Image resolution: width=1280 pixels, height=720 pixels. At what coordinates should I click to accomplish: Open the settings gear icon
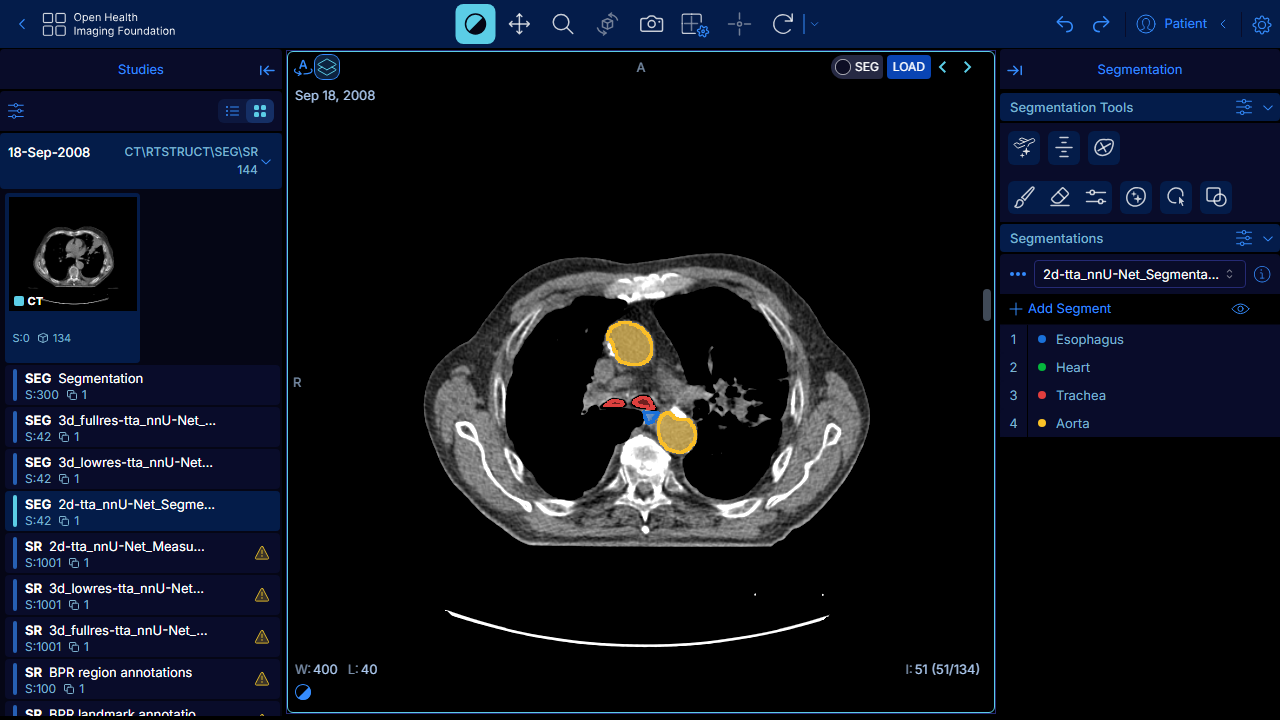[x=1261, y=24]
